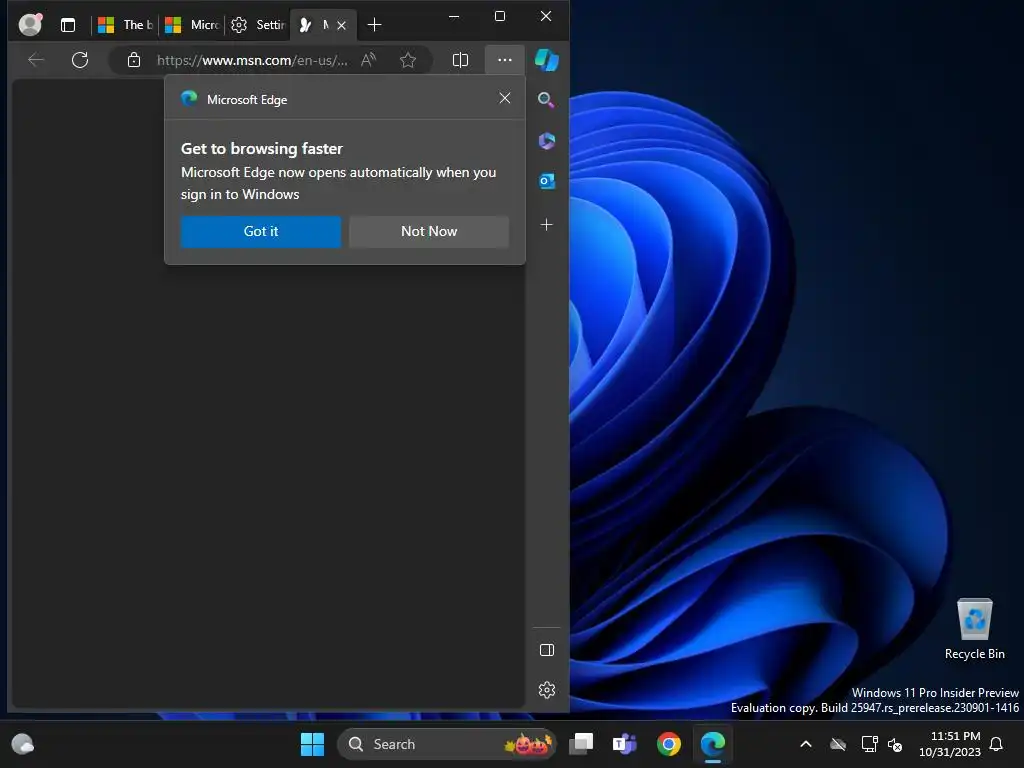The height and width of the screenshot is (768, 1024).
Task: View site information lock icon
Action: tap(134, 60)
